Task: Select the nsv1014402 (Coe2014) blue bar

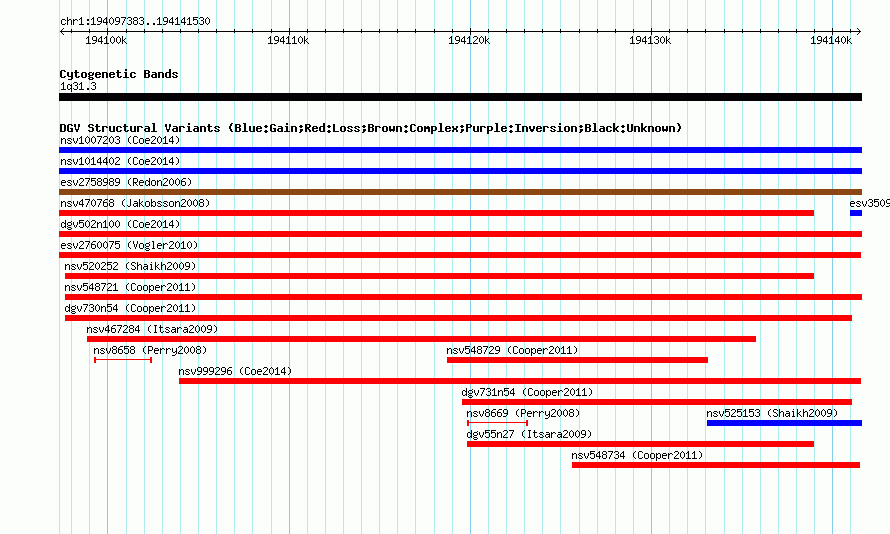Action: coord(460,171)
